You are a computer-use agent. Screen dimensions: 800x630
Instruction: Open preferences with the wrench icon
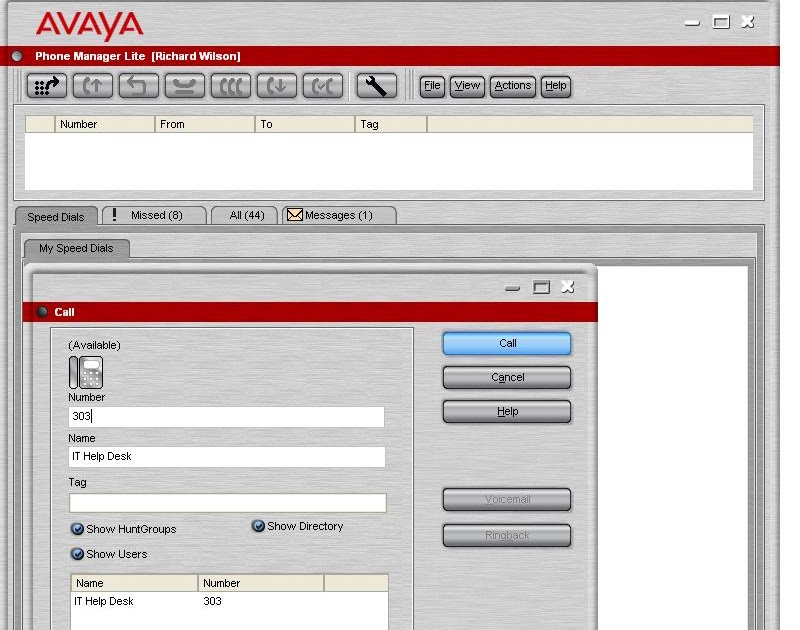tap(376, 86)
